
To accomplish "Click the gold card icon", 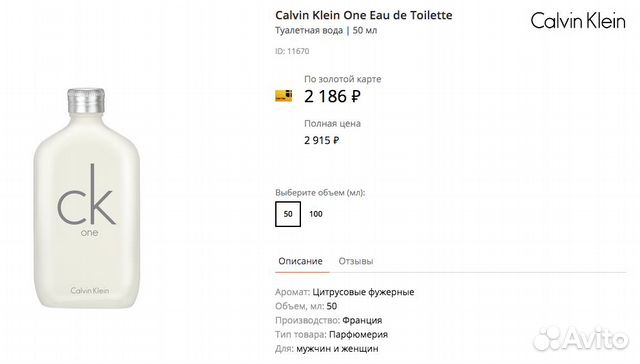I will tap(284, 96).
